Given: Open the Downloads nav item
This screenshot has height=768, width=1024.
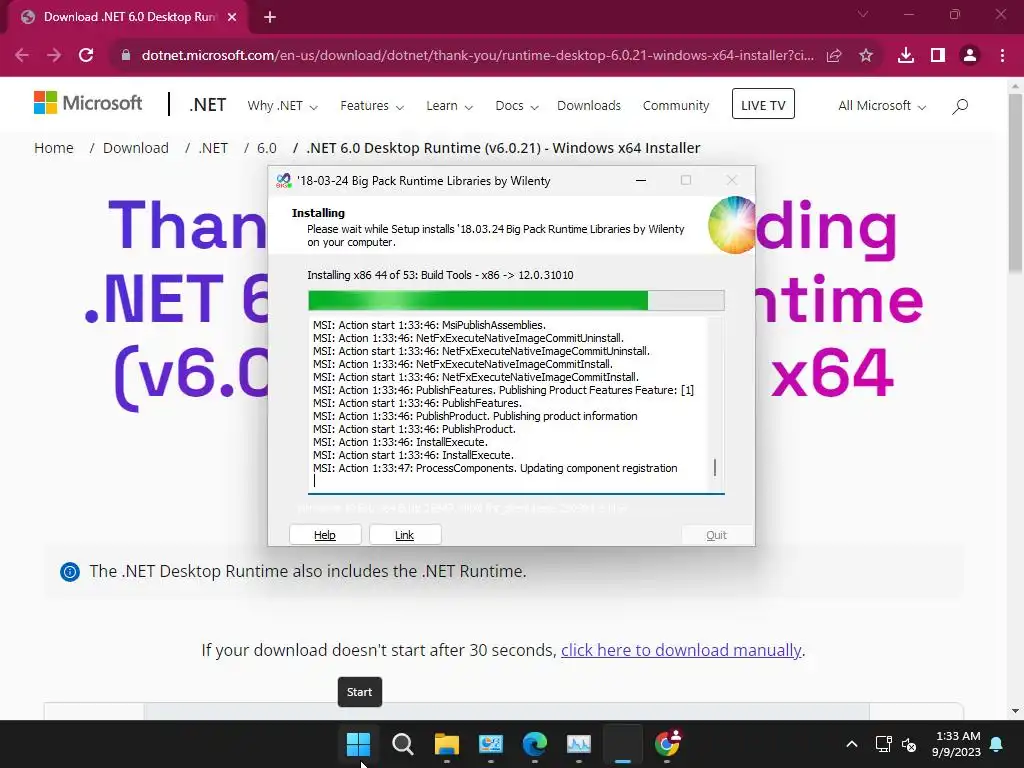Looking at the screenshot, I should [x=589, y=106].
